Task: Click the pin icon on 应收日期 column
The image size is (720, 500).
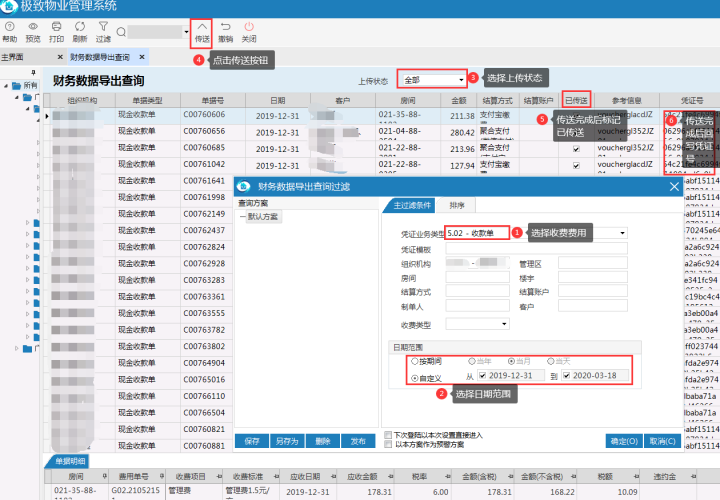Action: coord(333,476)
